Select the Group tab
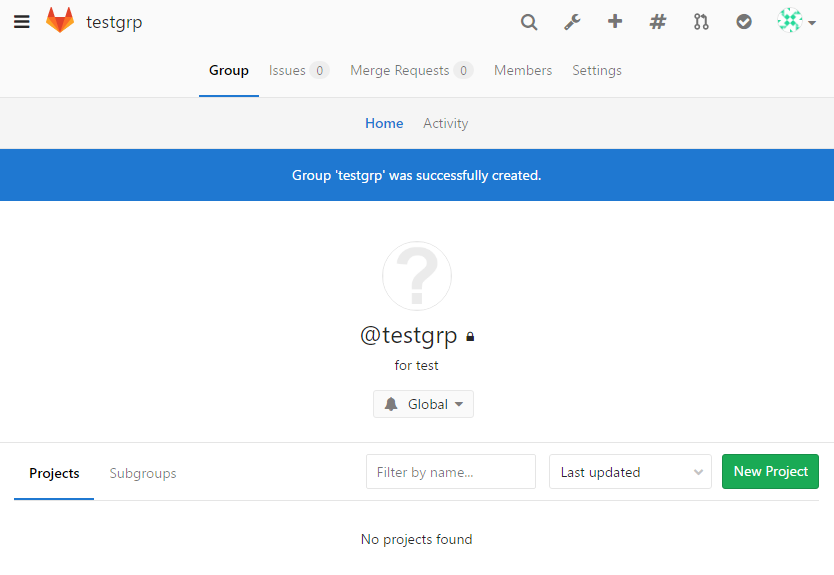 (x=229, y=71)
